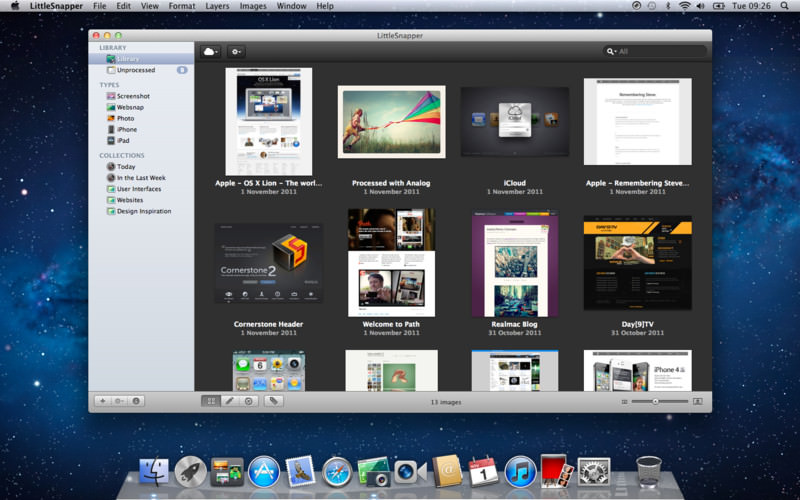Open the View menu
Viewport: 800px width, 500px height.
pos(149,6)
